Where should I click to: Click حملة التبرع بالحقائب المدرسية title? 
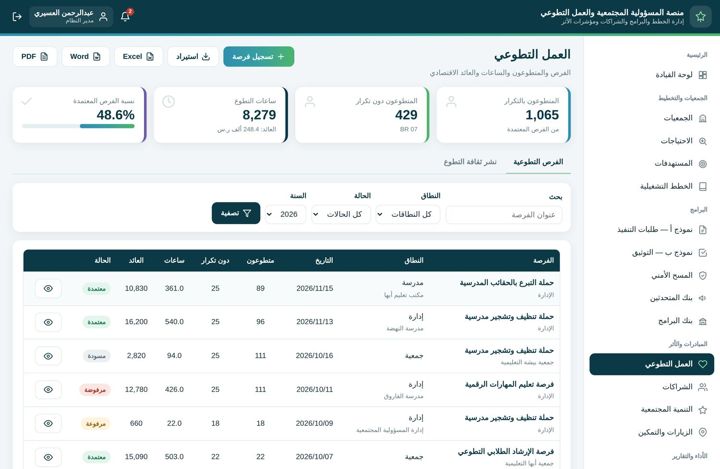pyautogui.click(x=507, y=283)
